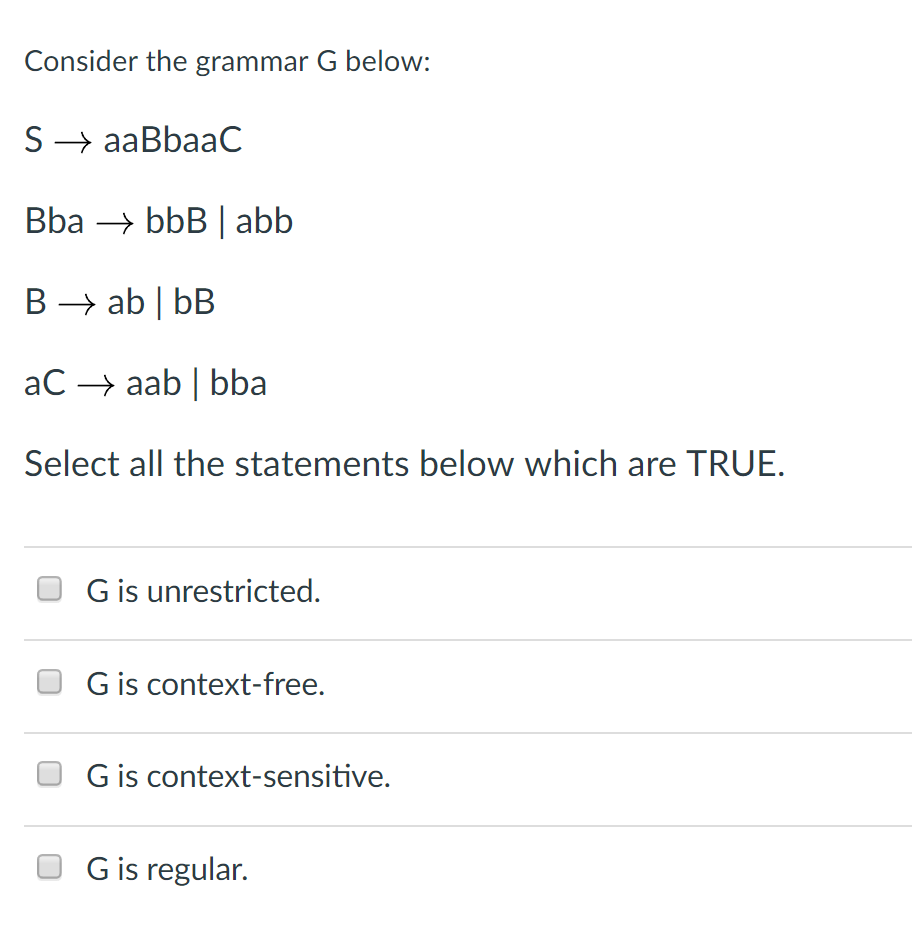The height and width of the screenshot is (932, 912).
Task: Select the 'G is context-sensitive' answer option
Action: coord(237,776)
